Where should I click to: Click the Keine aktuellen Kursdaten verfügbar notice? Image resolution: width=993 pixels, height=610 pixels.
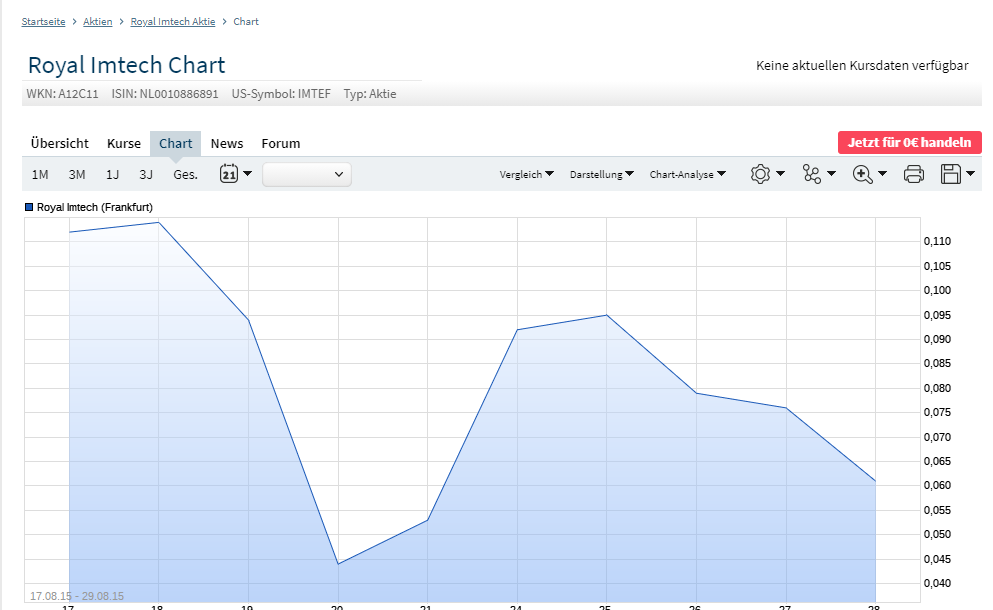tap(862, 65)
